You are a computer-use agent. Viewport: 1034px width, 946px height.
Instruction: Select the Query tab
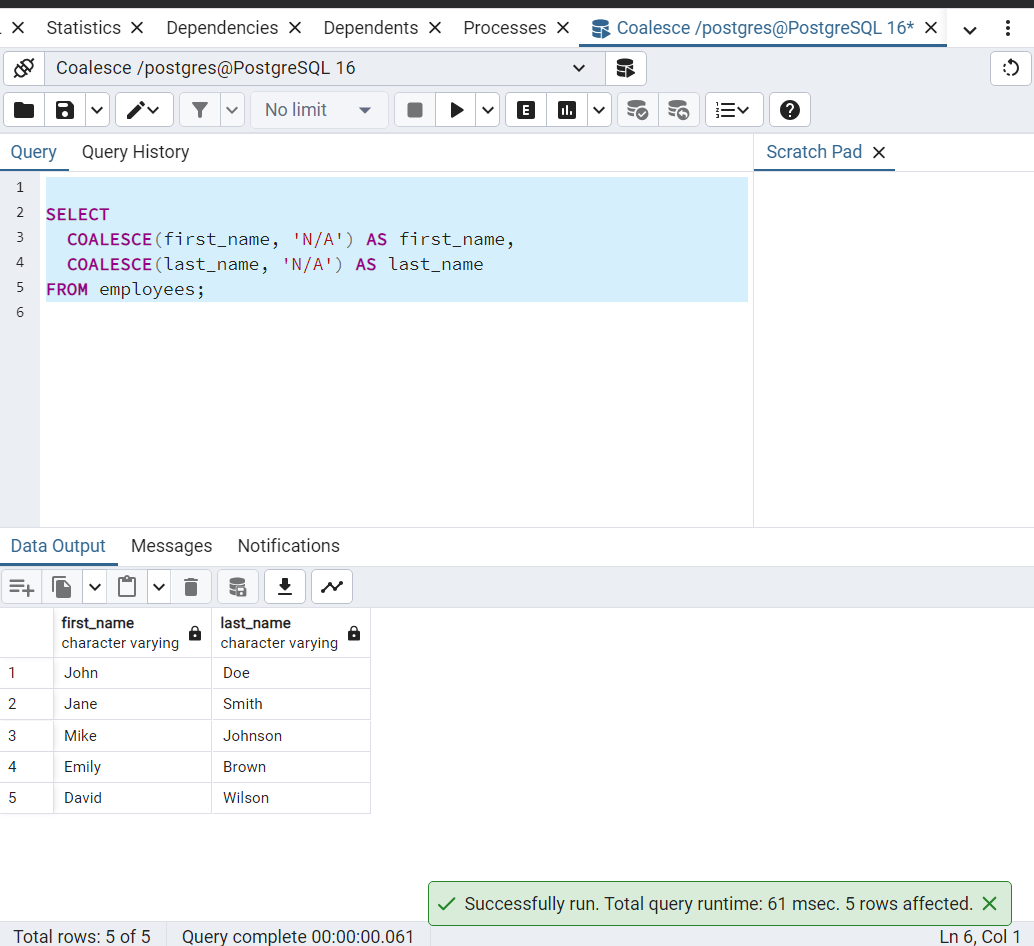point(34,152)
